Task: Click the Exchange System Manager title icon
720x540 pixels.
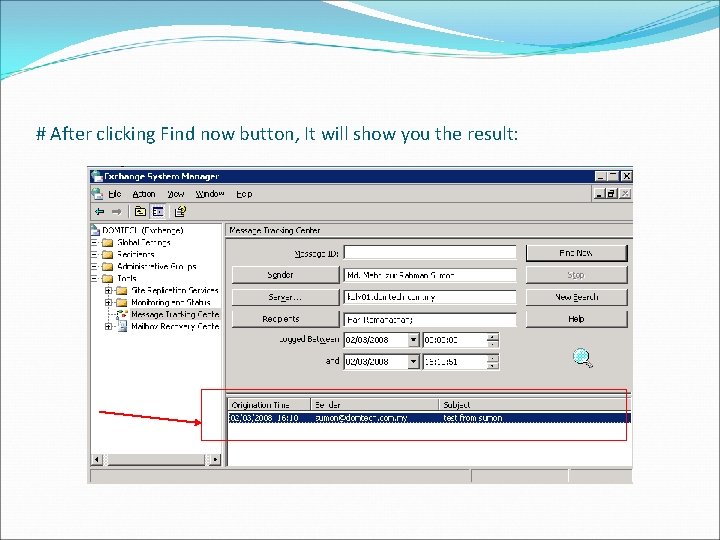Action: pyautogui.click(x=96, y=176)
